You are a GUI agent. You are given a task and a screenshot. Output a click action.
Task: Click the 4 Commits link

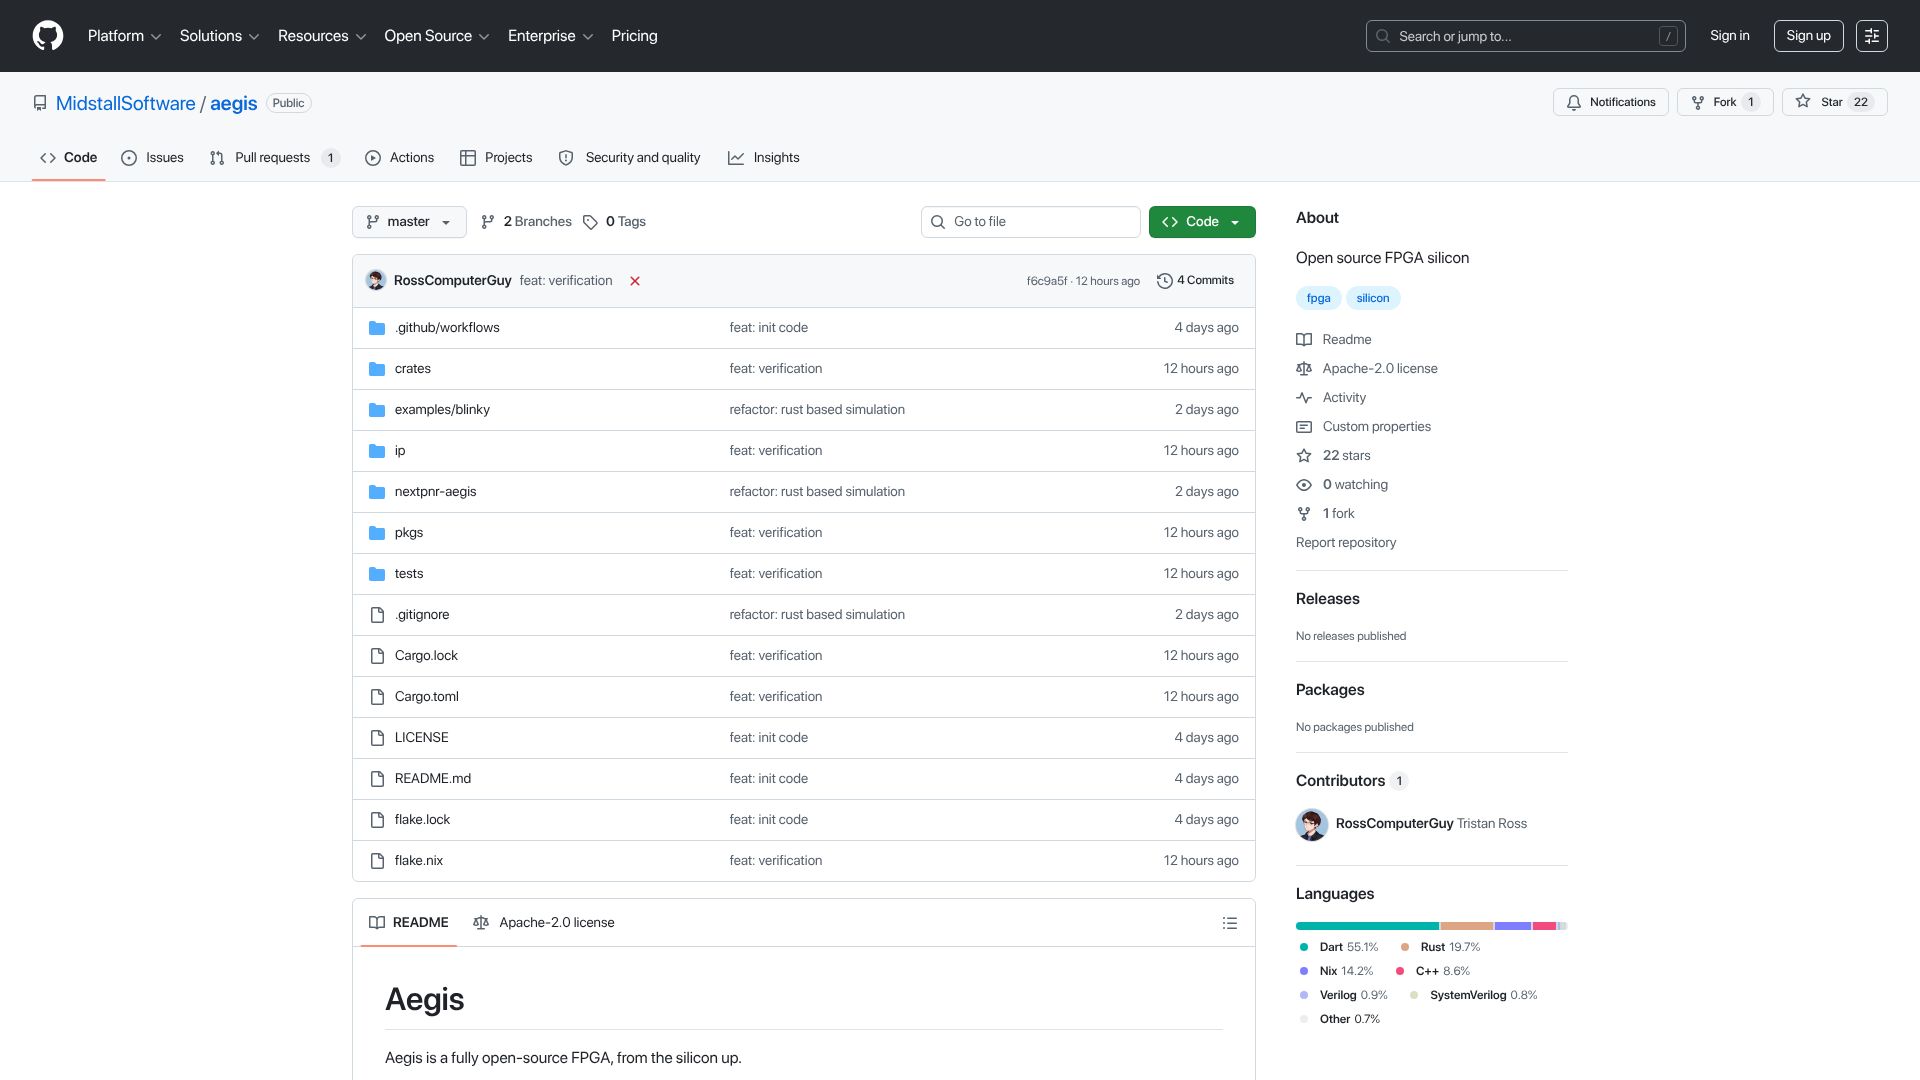(1195, 281)
